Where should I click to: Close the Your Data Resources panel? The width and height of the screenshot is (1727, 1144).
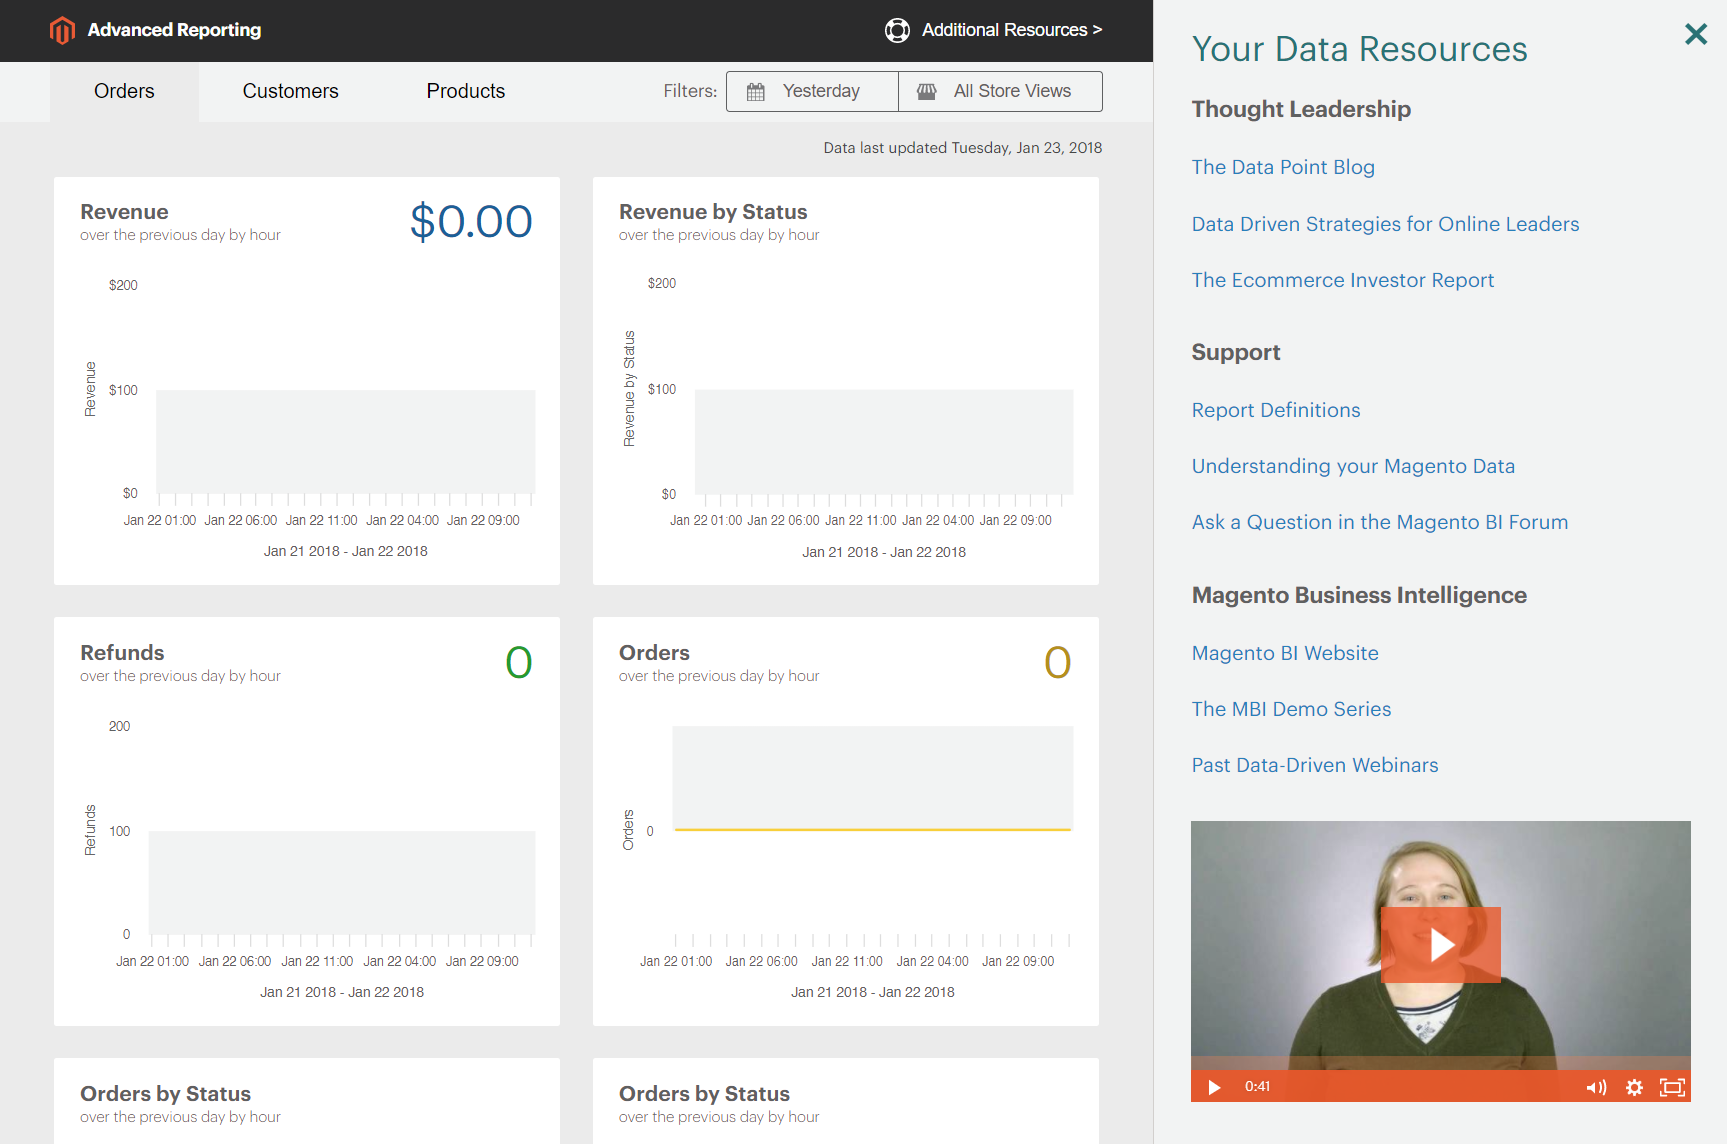click(1695, 34)
